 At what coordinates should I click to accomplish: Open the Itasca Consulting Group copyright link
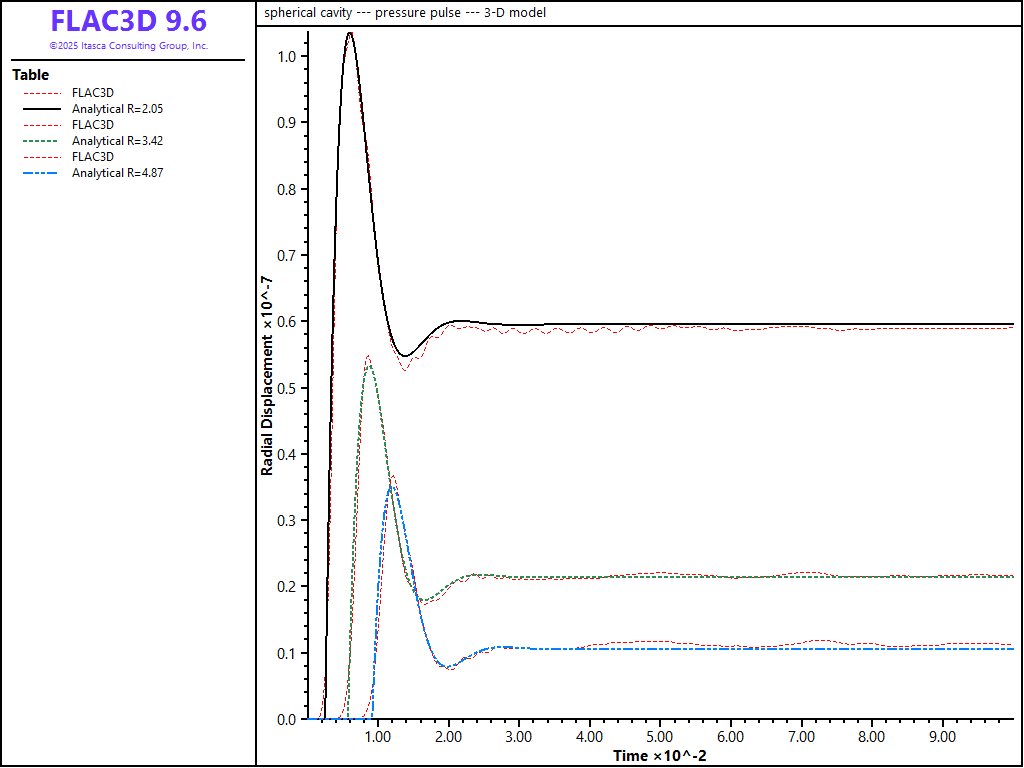click(128, 46)
